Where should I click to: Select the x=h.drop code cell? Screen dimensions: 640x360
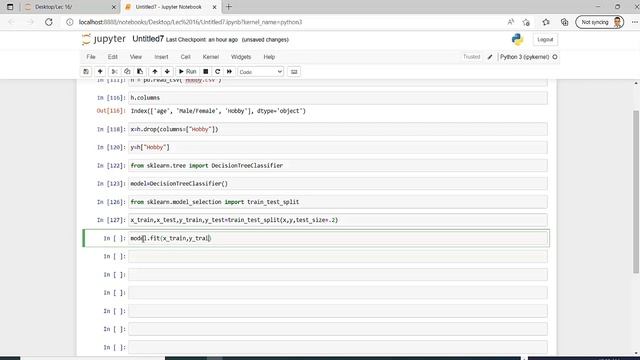338,129
